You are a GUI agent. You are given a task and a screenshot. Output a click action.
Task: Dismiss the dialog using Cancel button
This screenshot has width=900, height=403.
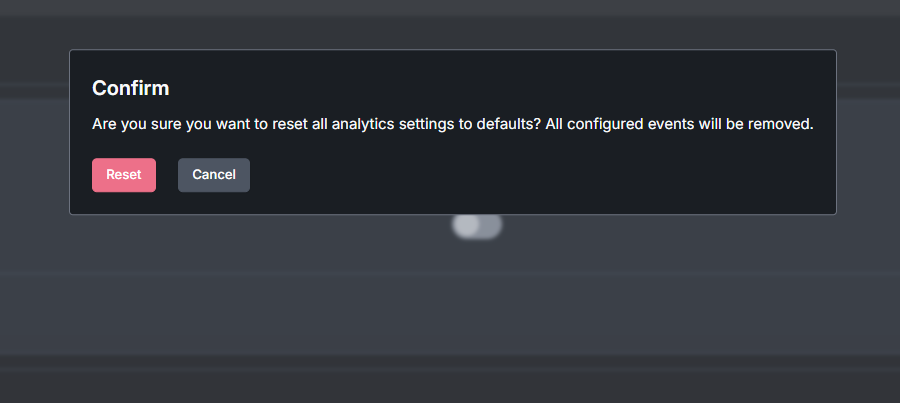[x=214, y=175]
